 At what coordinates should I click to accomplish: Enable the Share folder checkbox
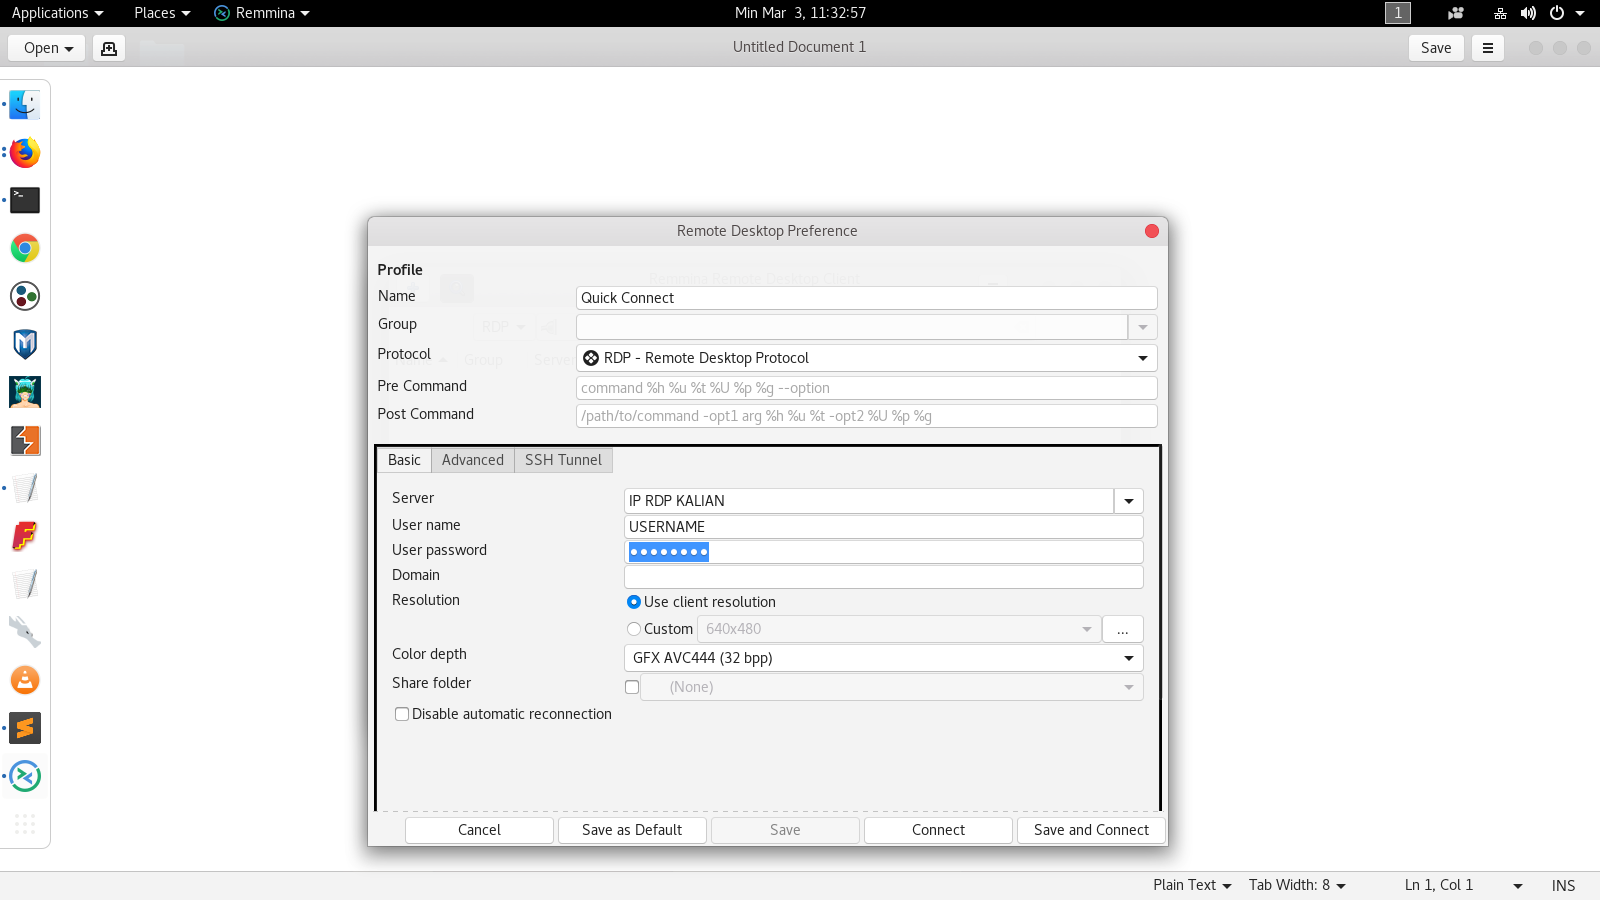coord(632,687)
